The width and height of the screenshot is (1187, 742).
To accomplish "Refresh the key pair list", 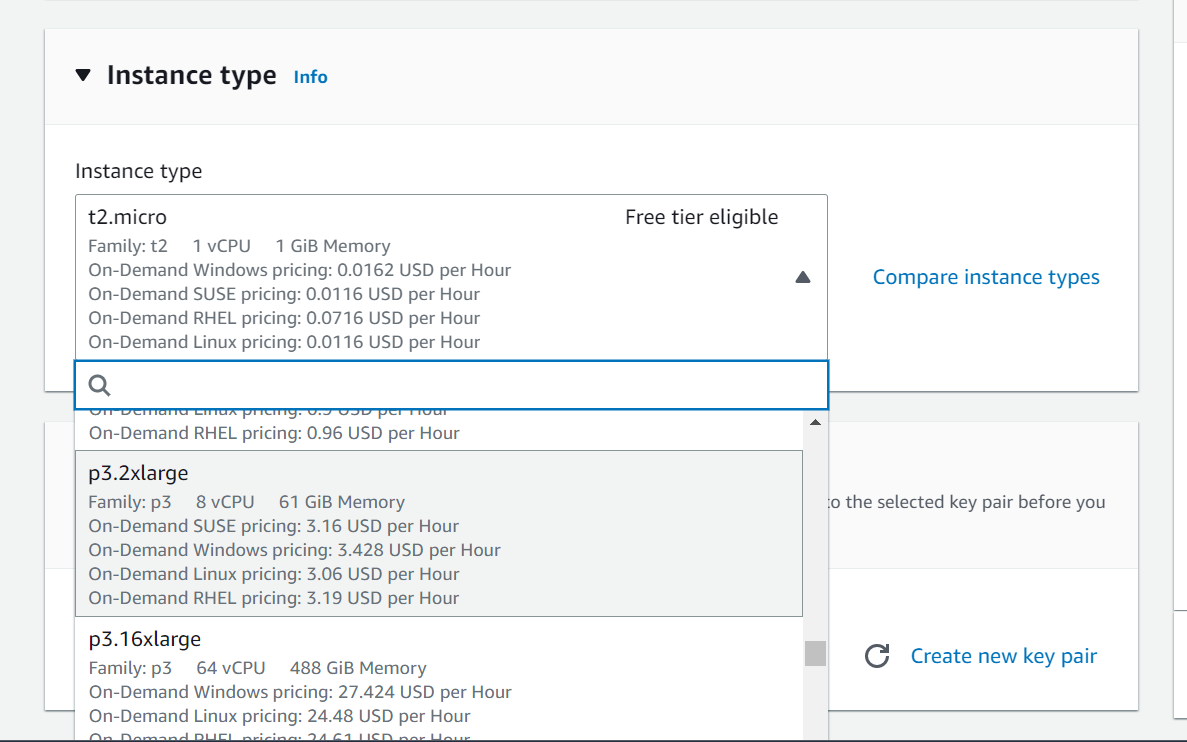I will (877, 656).
